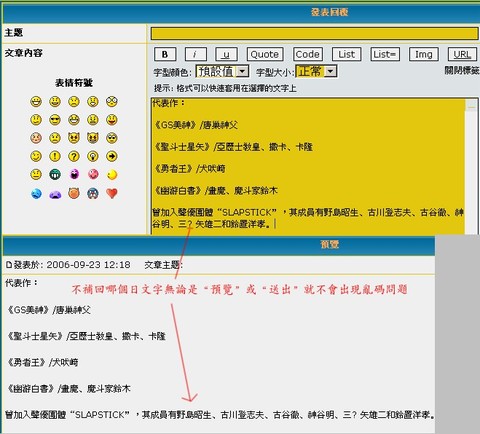Screen dimensions: 480x434
Task: Toggle underline formatting with u button
Action: tap(226, 54)
